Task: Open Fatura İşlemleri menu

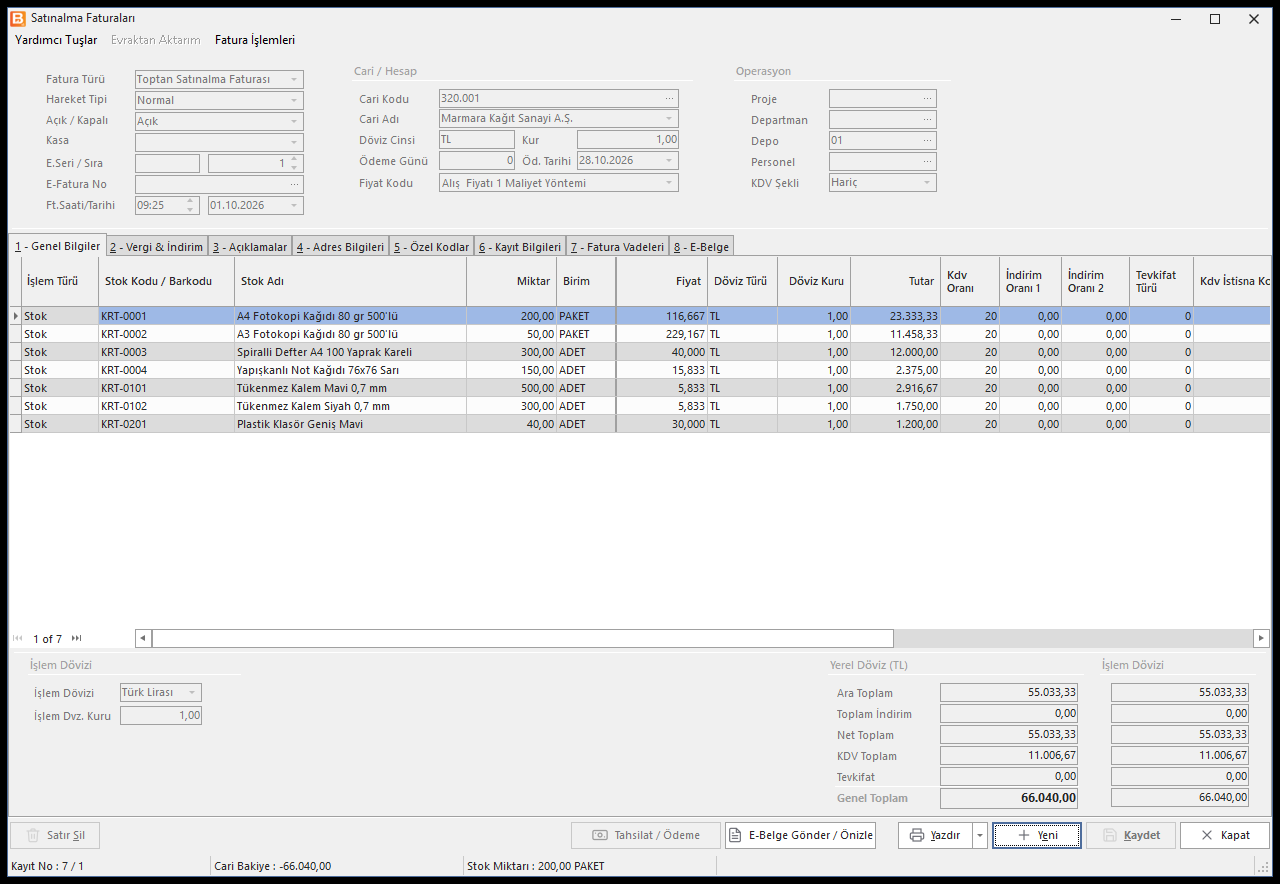Action: (x=255, y=40)
